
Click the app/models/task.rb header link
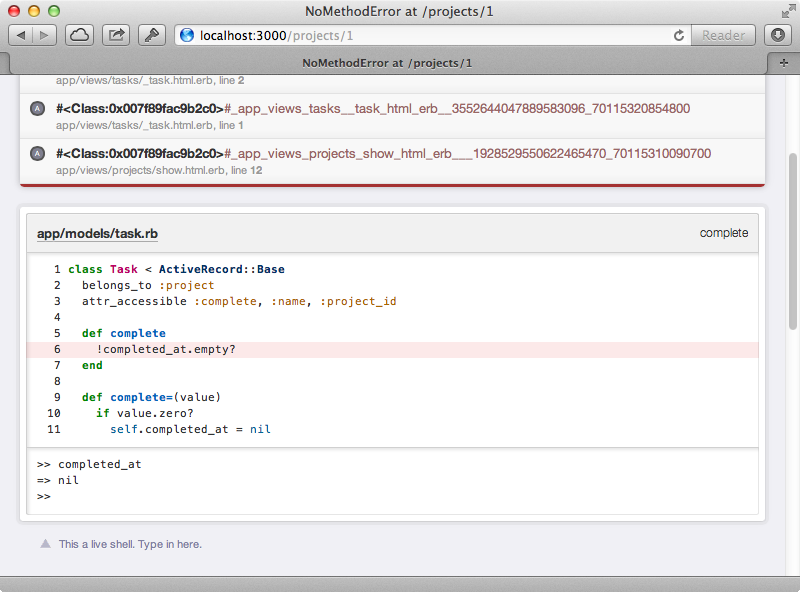click(96, 233)
